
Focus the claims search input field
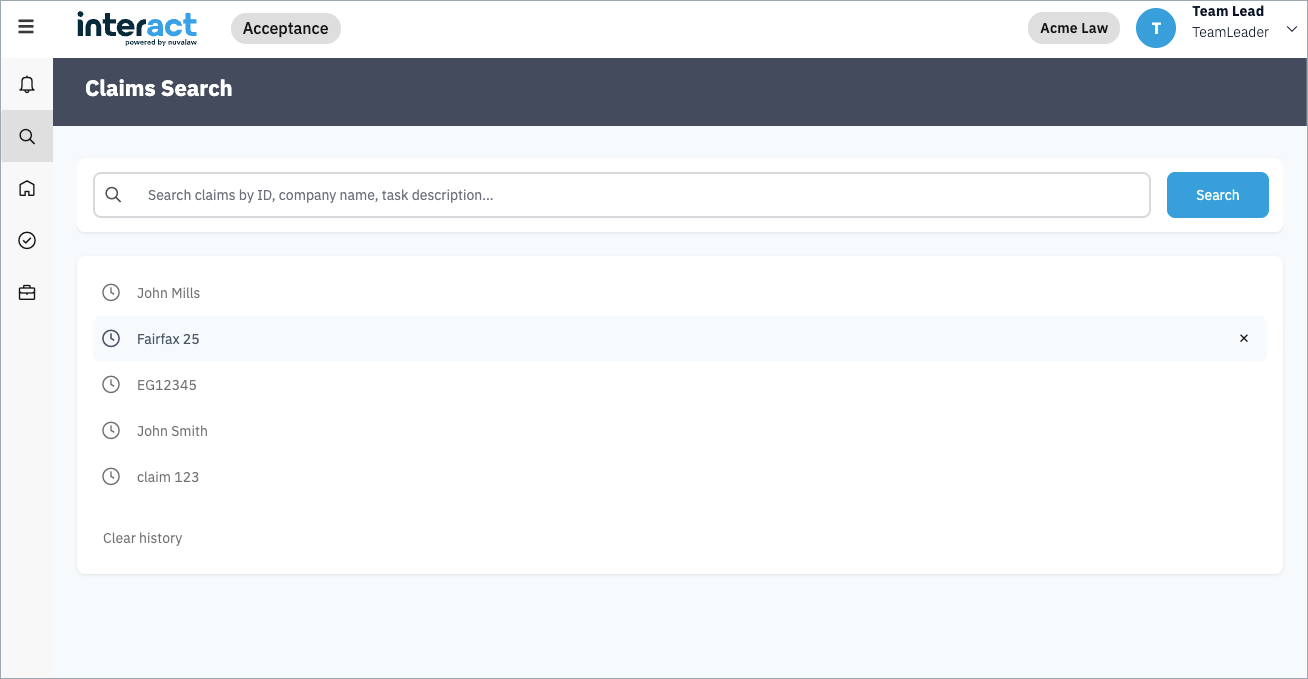pos(640,195)
